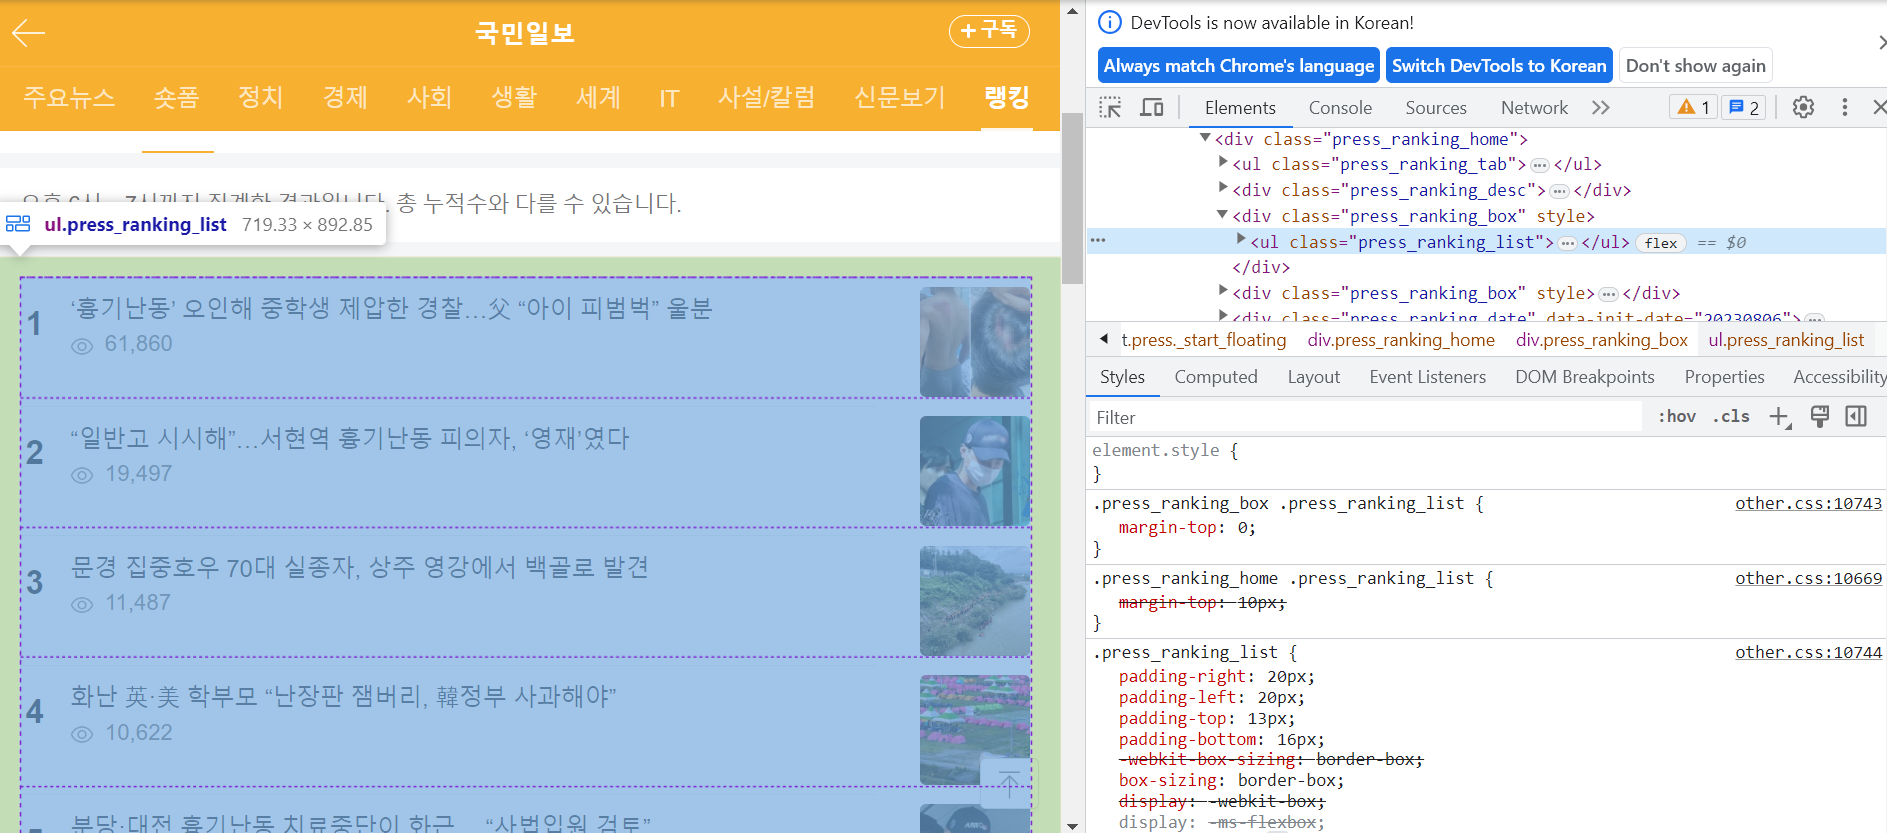1887x833 pixels.
Task: Expand collapsed ellipsis in second press_ranking_box row
Action: [1608, 294]
